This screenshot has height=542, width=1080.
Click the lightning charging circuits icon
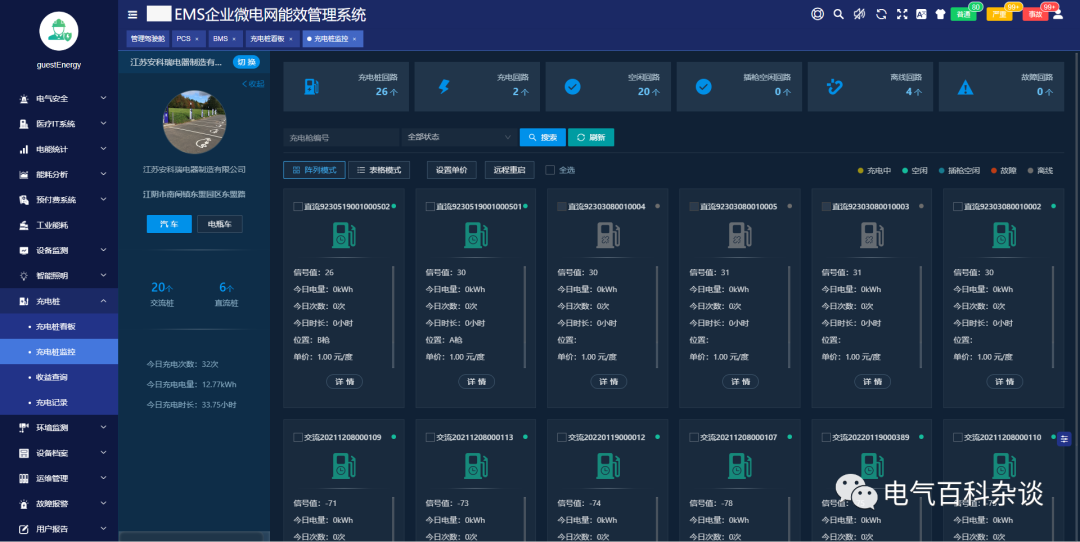(x=444, y=87)
